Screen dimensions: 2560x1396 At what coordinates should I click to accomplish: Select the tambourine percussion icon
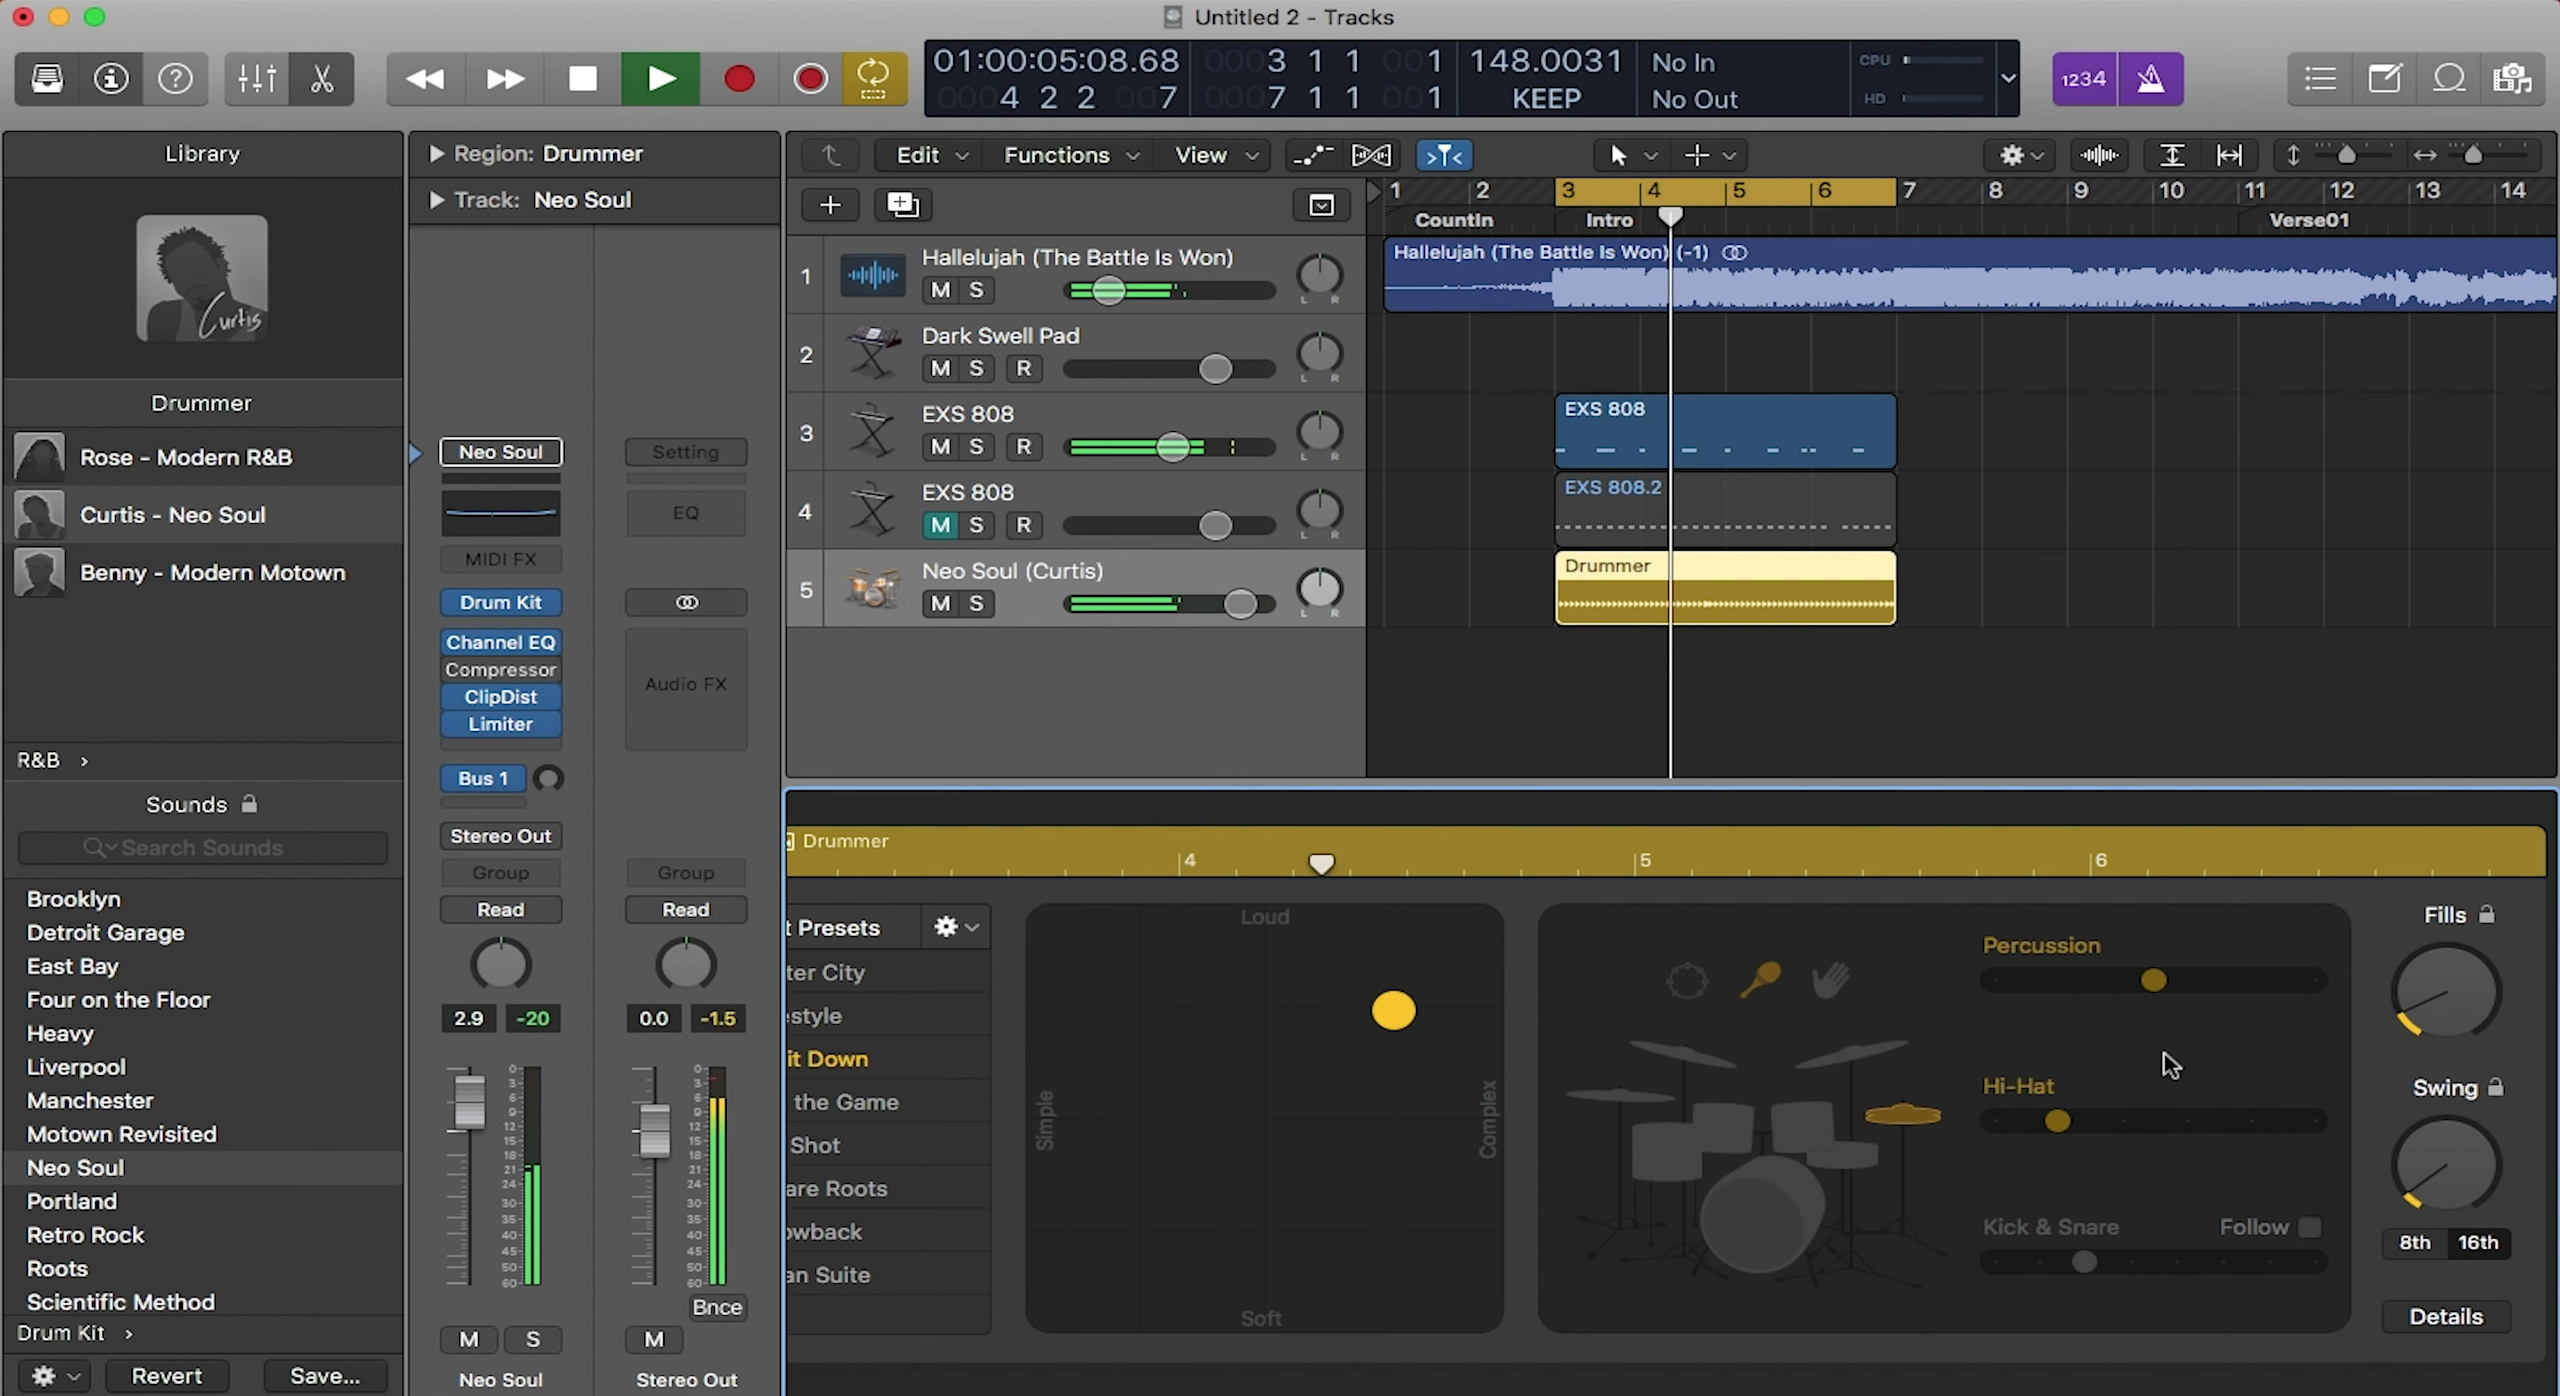pyautogui.click(x=1687, y=980)
